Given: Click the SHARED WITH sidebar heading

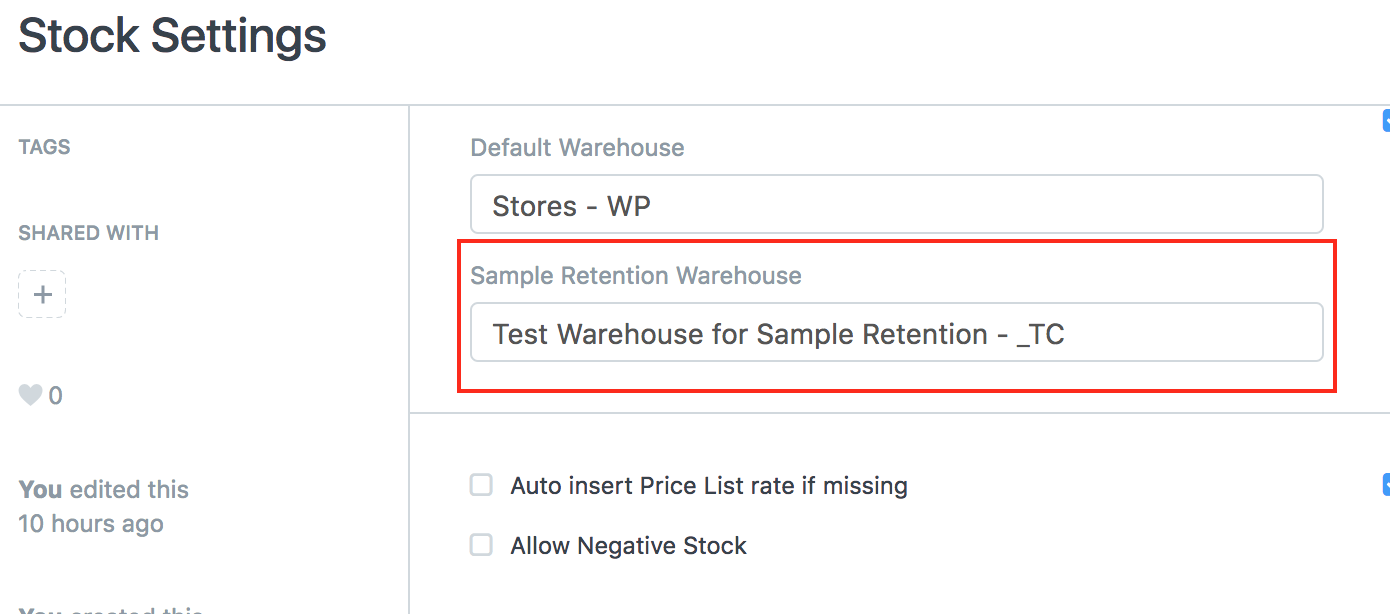Looking at the screenshot, I should click(x=88, y=233).
